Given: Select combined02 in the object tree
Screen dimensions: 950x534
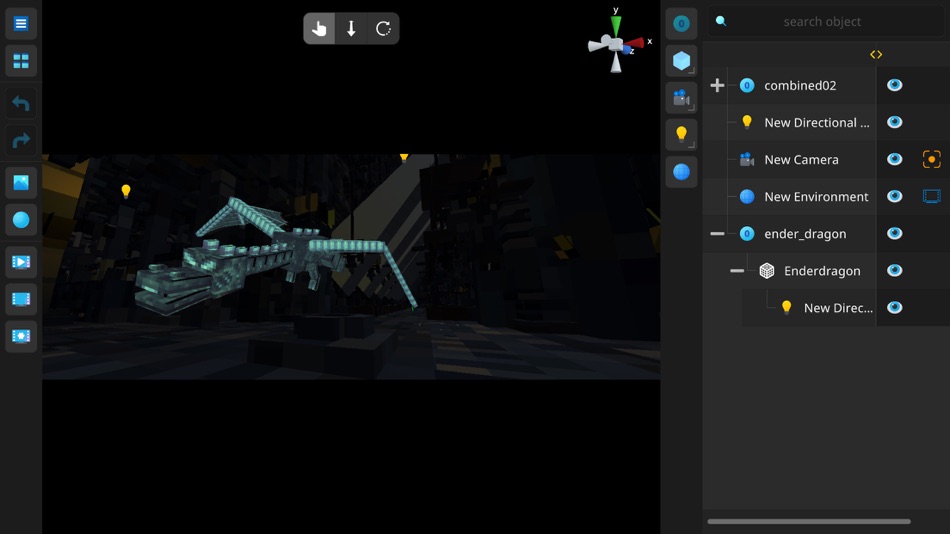Looking at the screenshot, I should pyautogui.click(x=800, y=85).
